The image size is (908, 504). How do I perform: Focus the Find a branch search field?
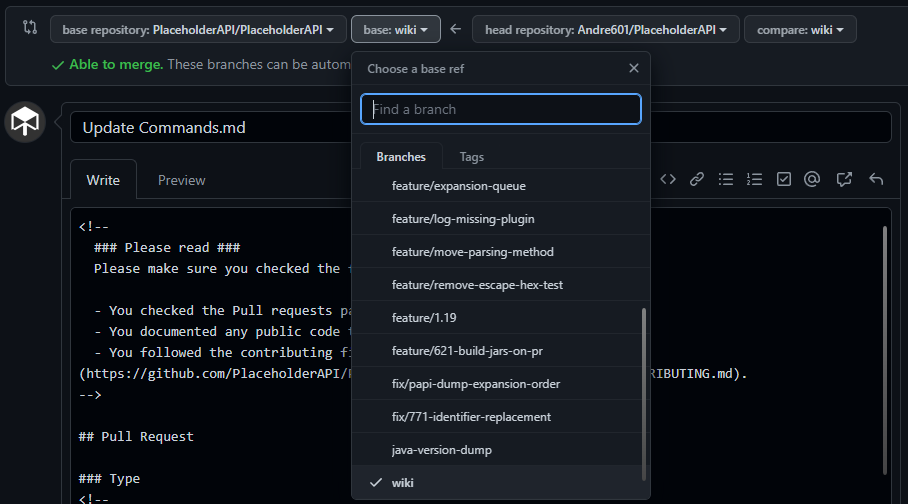(500, 109)
